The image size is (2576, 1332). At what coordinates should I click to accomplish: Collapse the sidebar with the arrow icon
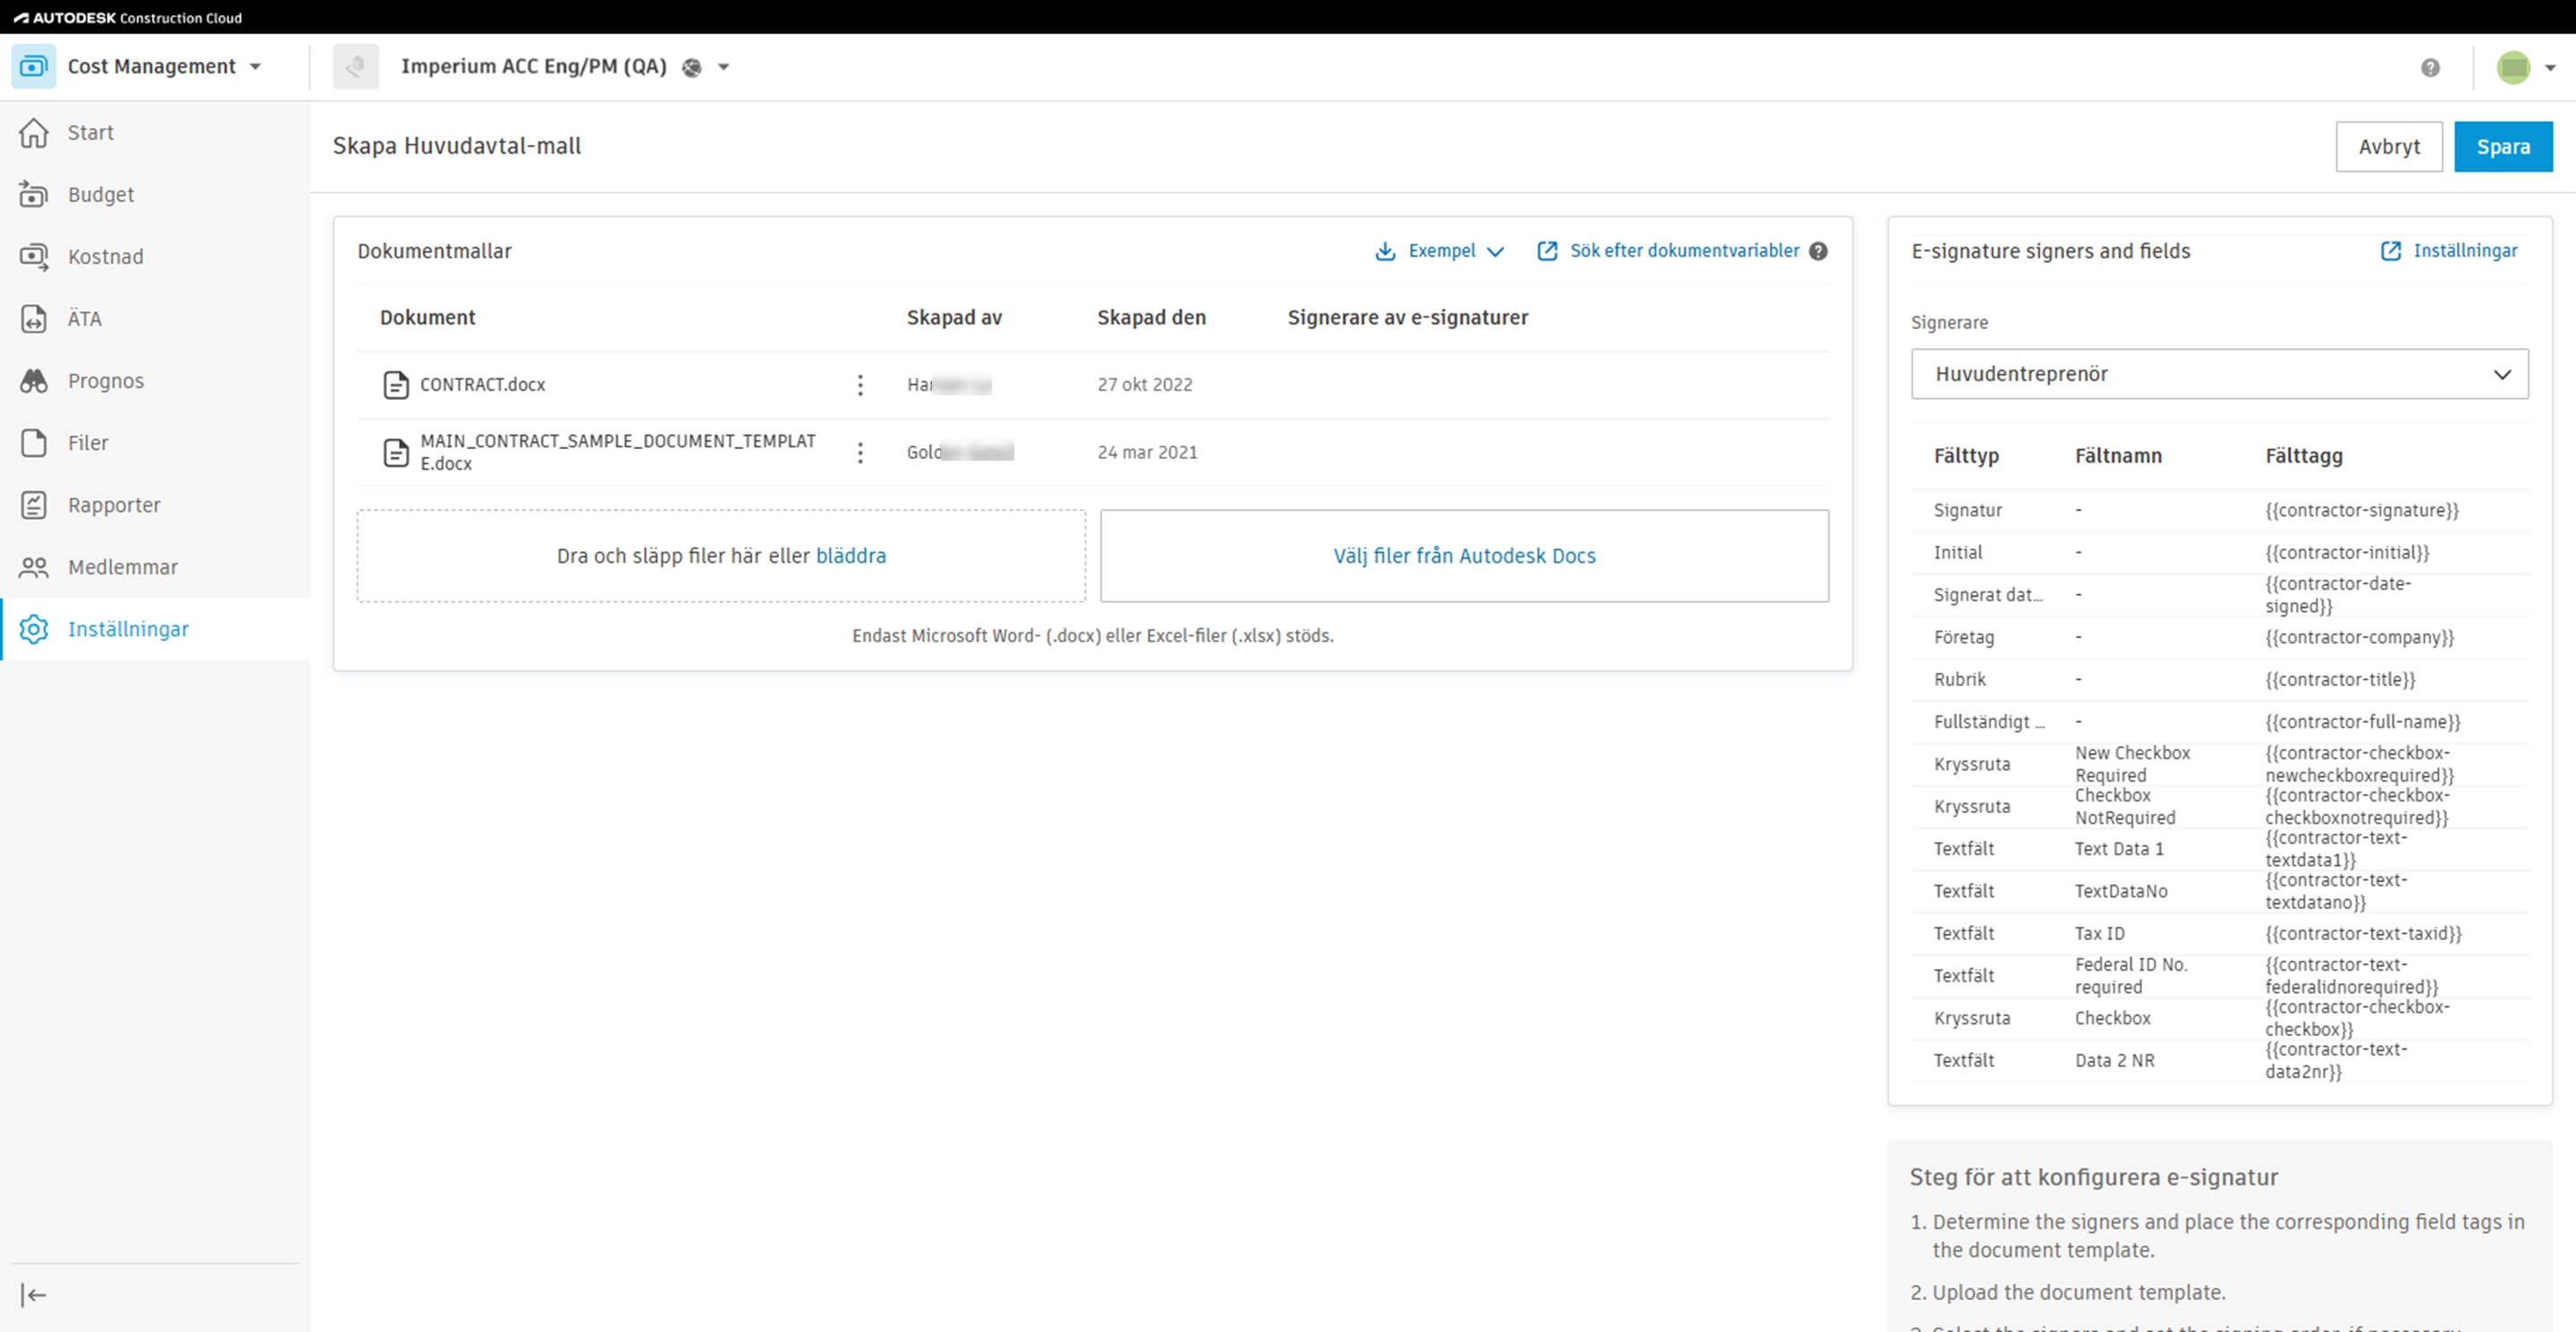tap(34, 1295)
